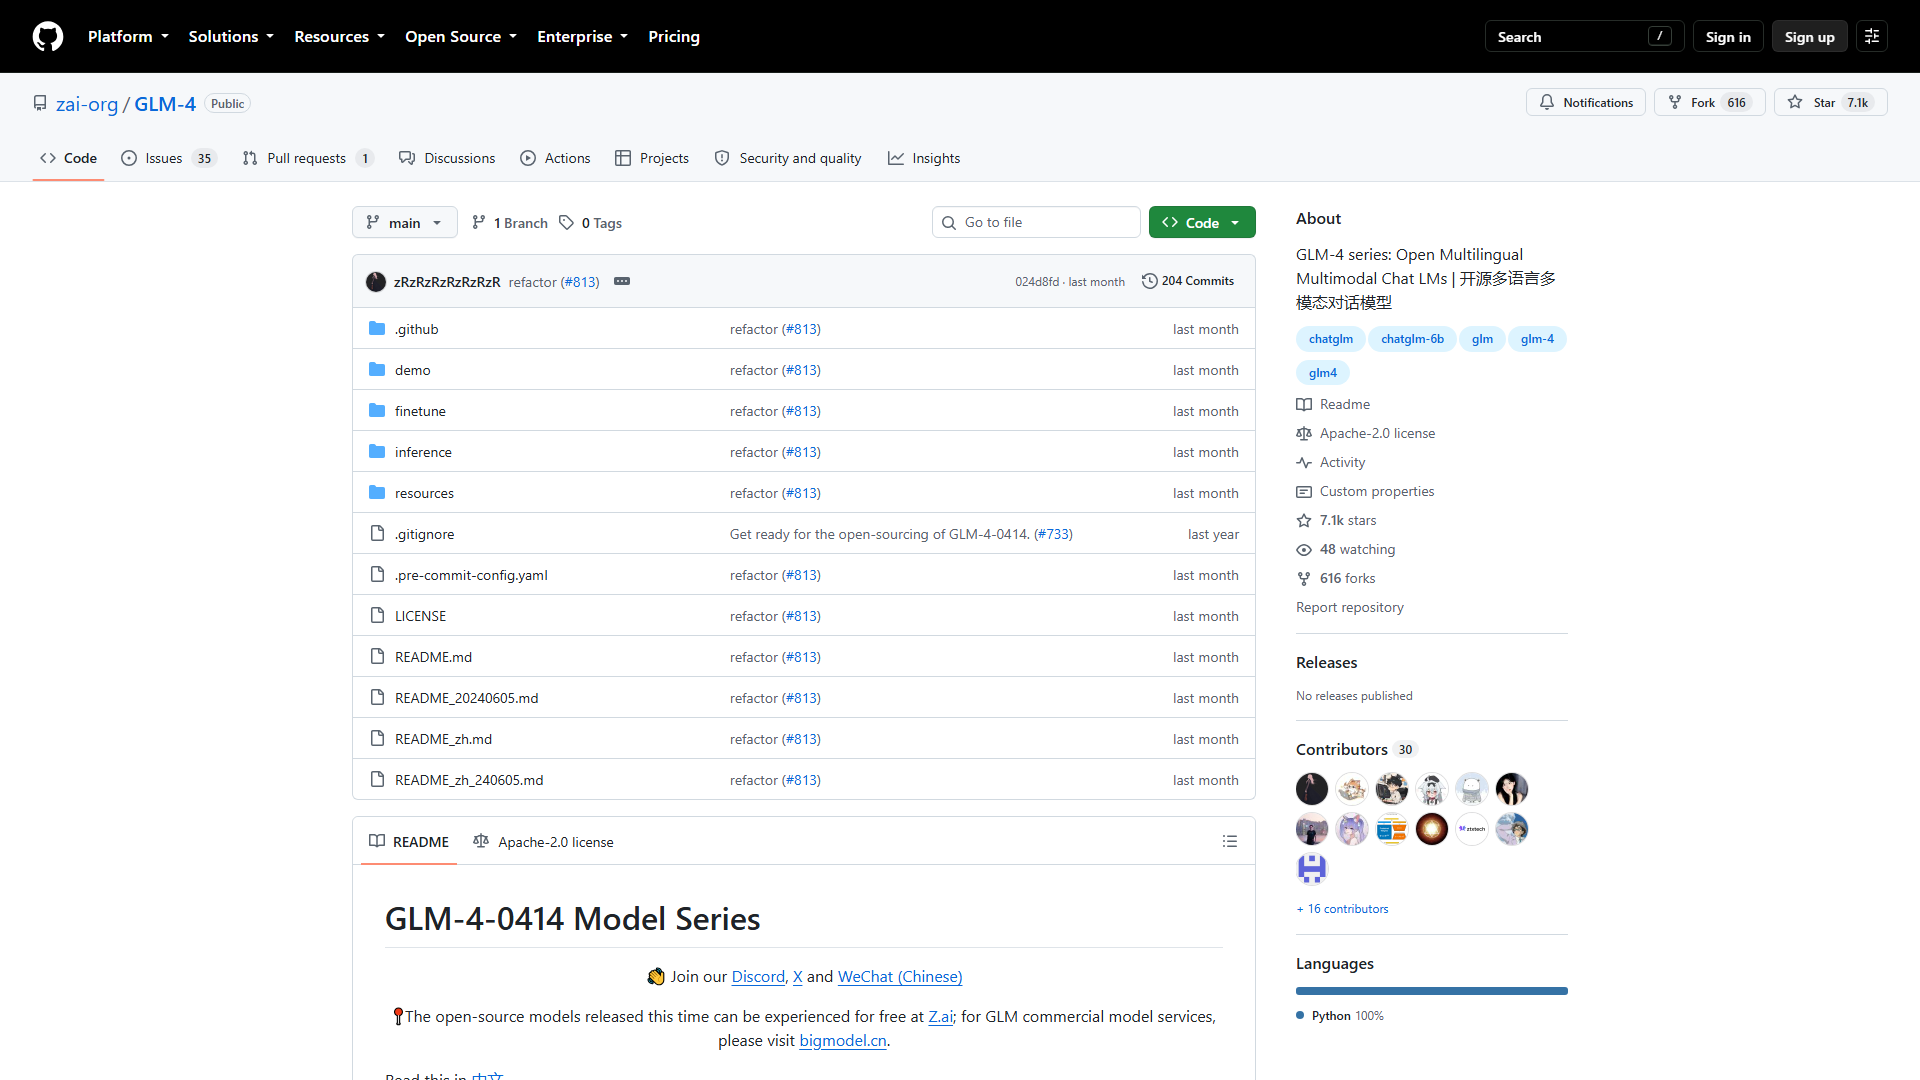Expand the Open Source menu
The width and height of the screenshot is (1920, 1080).
tap(460, 36)
